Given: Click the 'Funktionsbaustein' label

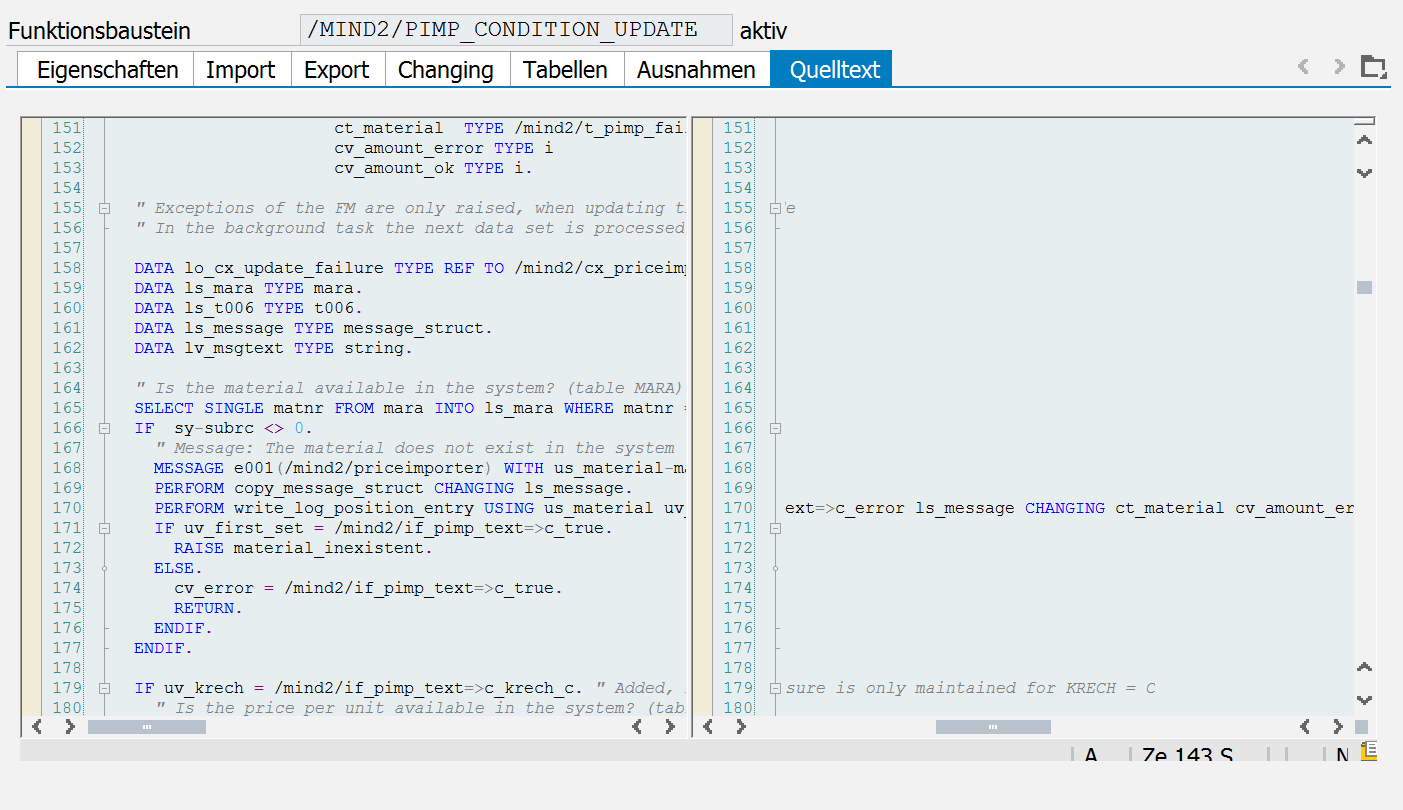Looking at the screenshot, I should click(99, 31).
